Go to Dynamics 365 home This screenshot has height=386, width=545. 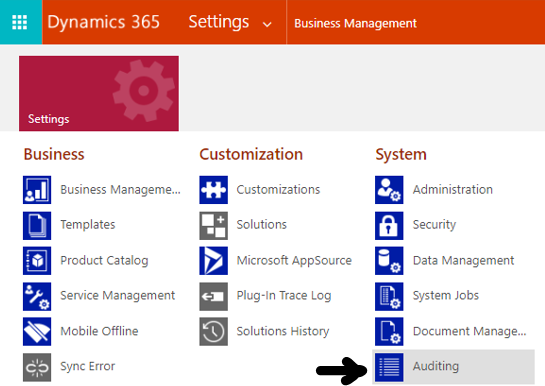tap(104, 22)
